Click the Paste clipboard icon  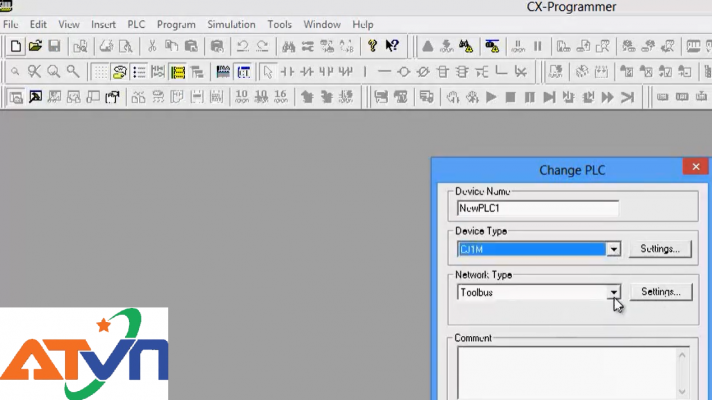(x=191, y=46)
